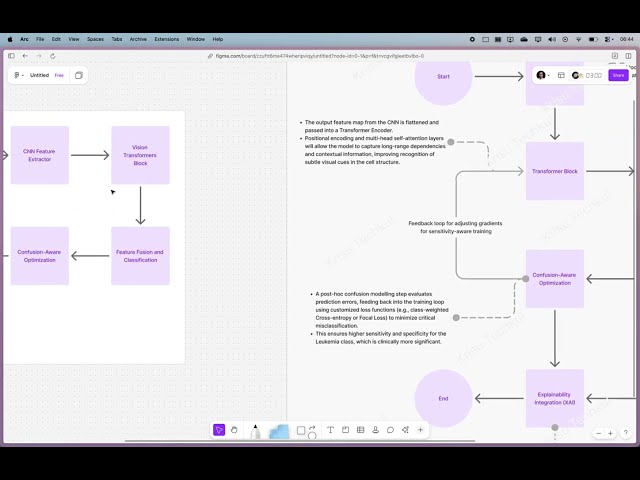
Task: Choose the Shapes and connectors tool
Action: (x=305, y=431)
